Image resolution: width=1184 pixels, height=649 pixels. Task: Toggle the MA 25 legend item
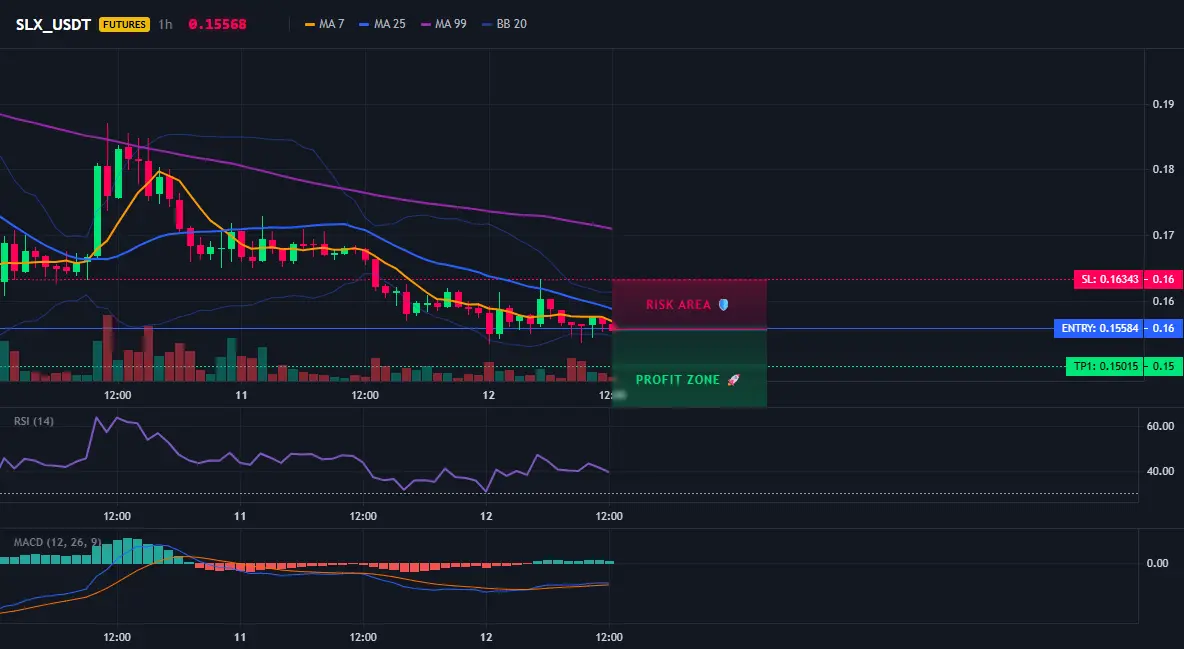click(383, 24)
